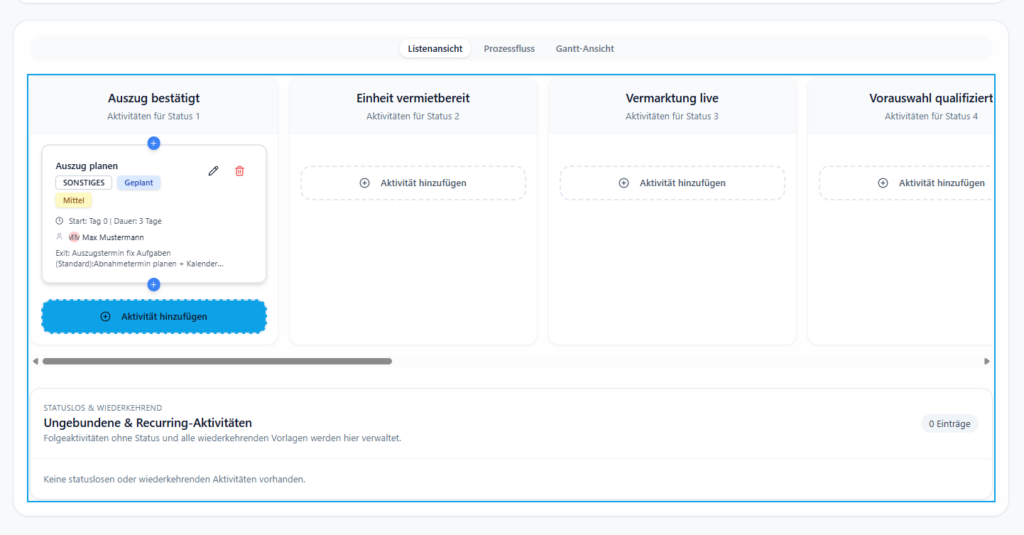
Task: Click the yellow Mittel priority badge
Action: pyautogui.click(x=74, y=201)
